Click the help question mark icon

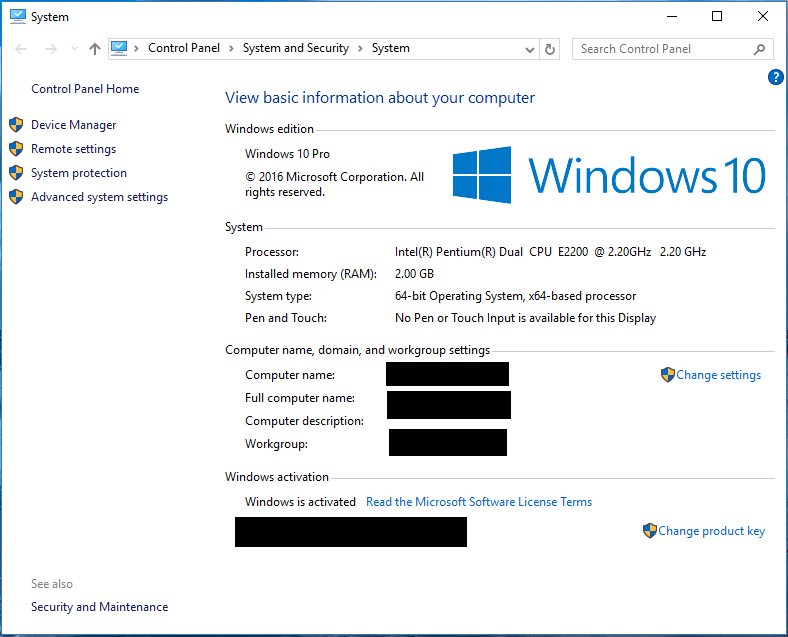point(775,77)
